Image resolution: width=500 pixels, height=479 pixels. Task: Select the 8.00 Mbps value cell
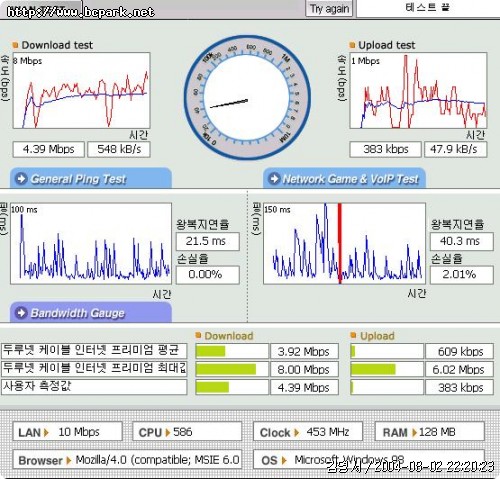305,369
